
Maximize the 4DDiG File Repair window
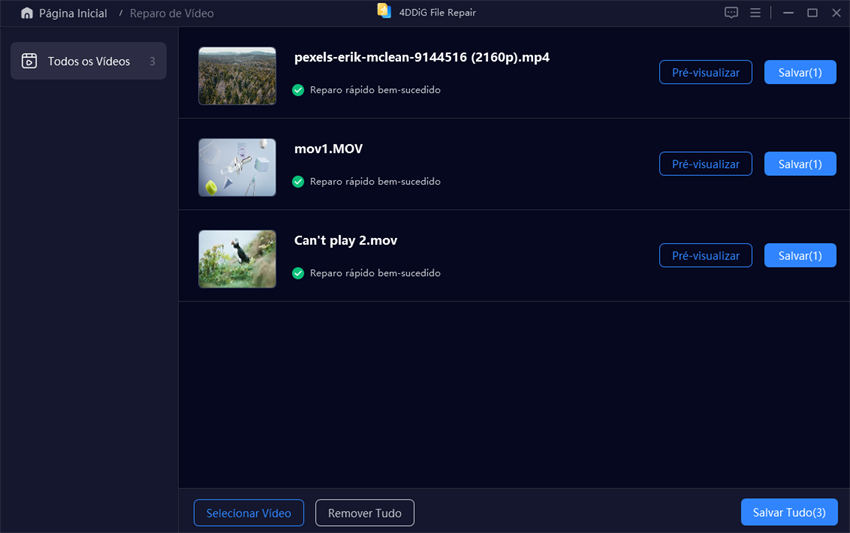point(812,12)
